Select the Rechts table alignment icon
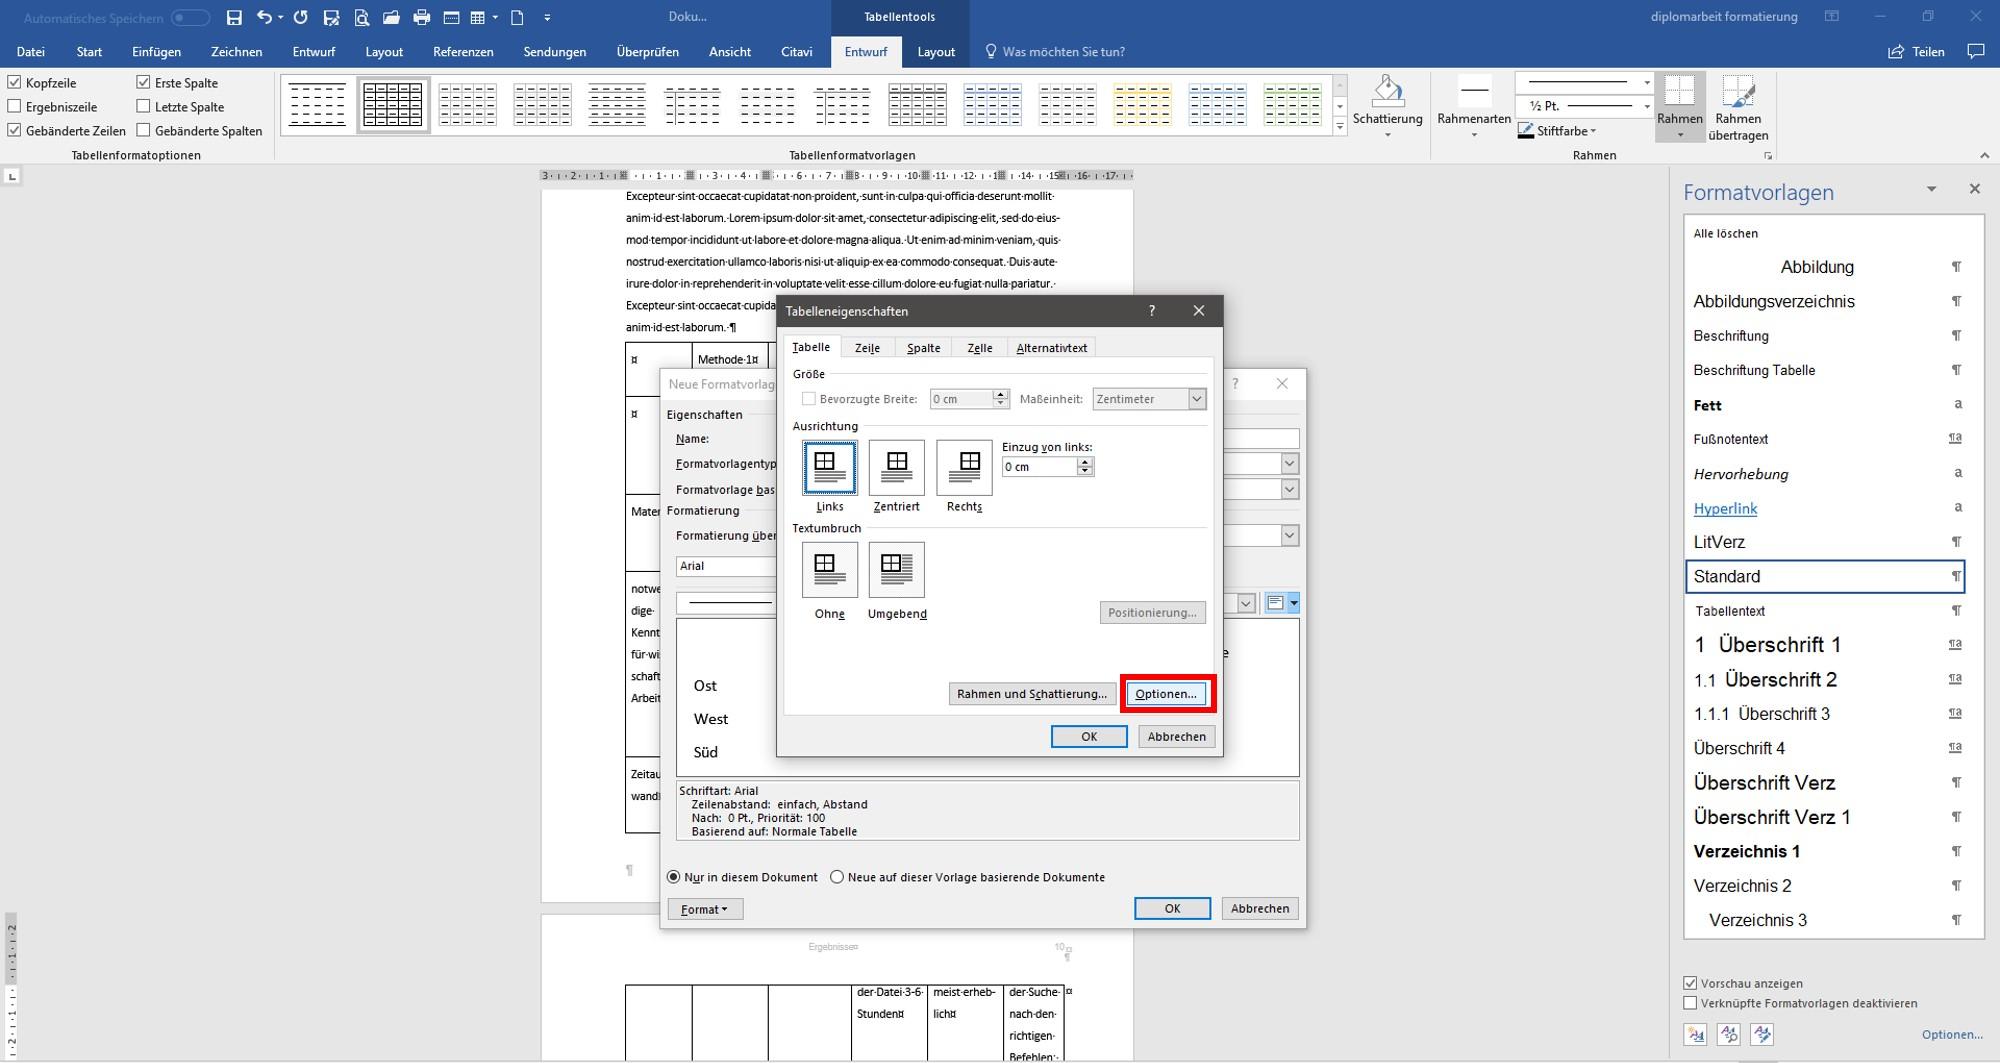This screenshot has width=2000, height=1063. click(x=964, y=467)
